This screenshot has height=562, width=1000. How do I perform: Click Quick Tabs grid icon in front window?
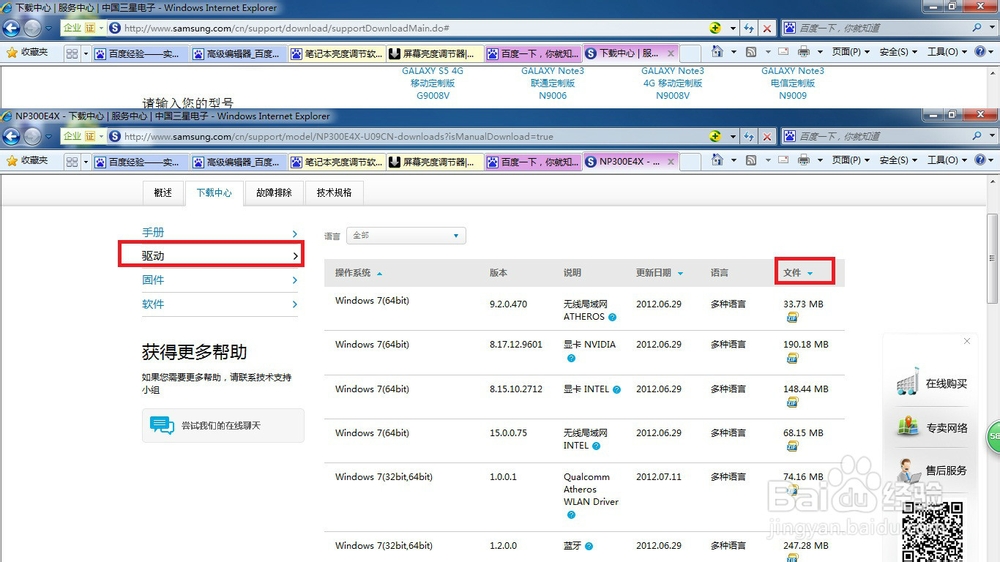[x=72, y=162]
